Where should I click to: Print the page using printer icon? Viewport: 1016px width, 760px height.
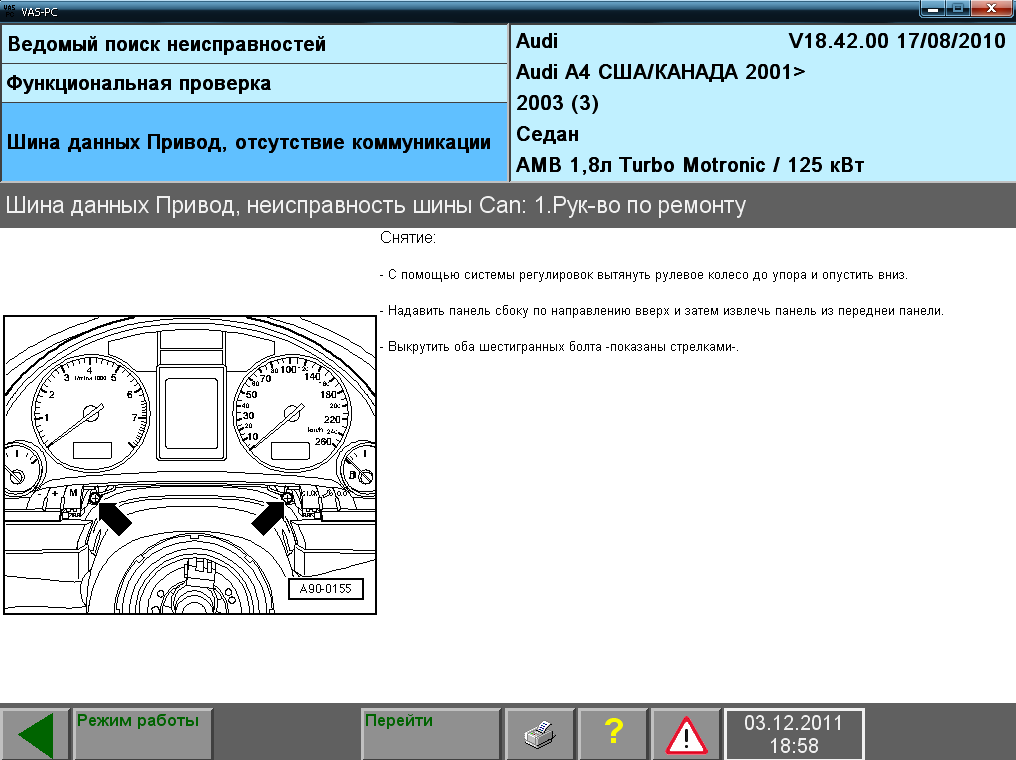[x=540, y=735]
